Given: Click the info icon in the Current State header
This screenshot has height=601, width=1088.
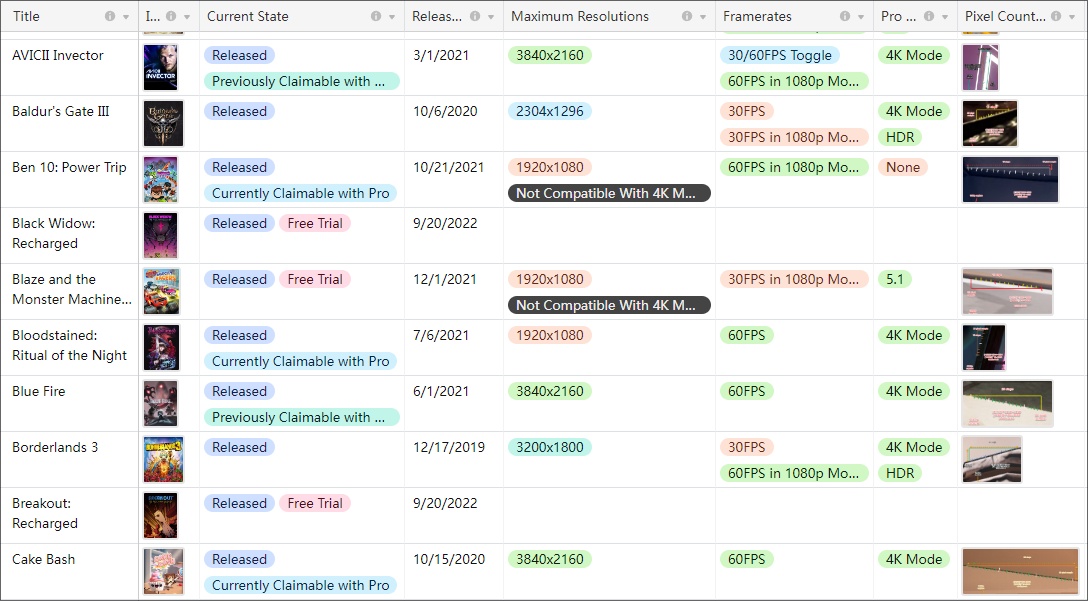Looking at the screenshot, I should (x=376, y=16).
